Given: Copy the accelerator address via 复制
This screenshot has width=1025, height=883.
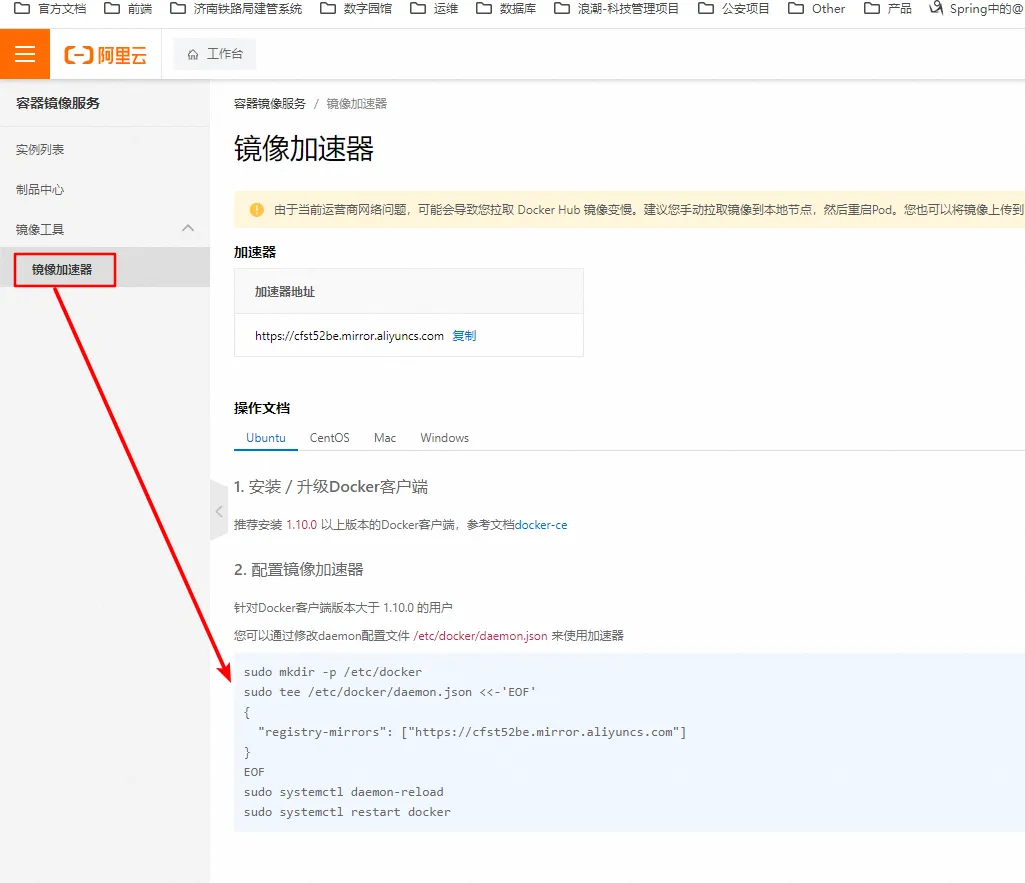Looking at the screenshot, I should [x=464, y=336].
